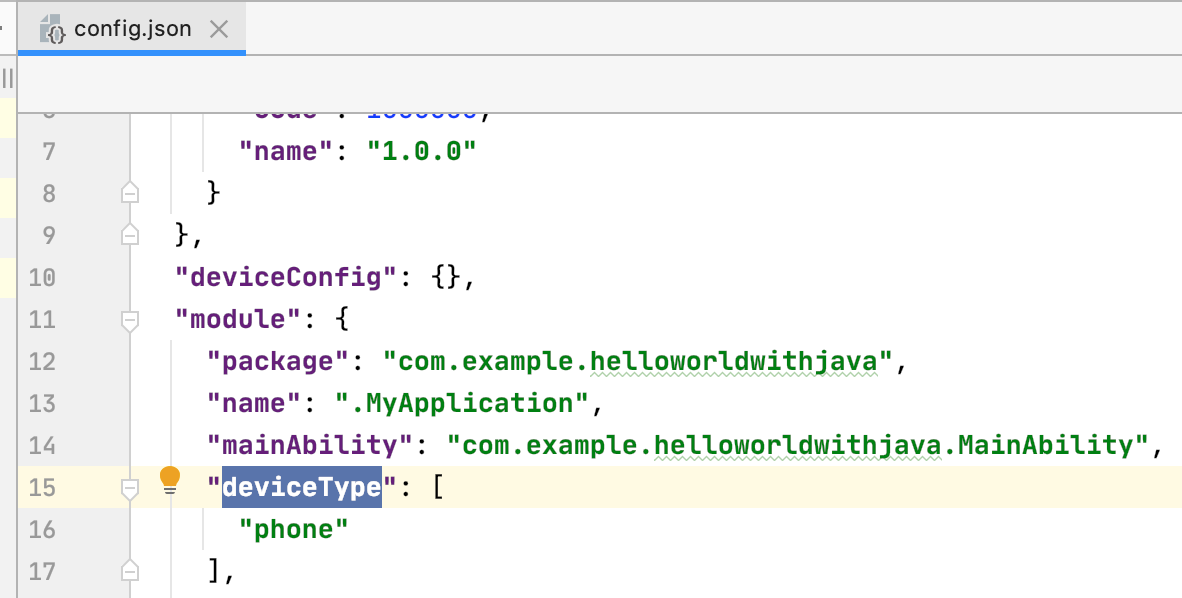Click the "phone" array value
The width and height of the screenshot is (1182, 598).
click(x=294, y=529)
